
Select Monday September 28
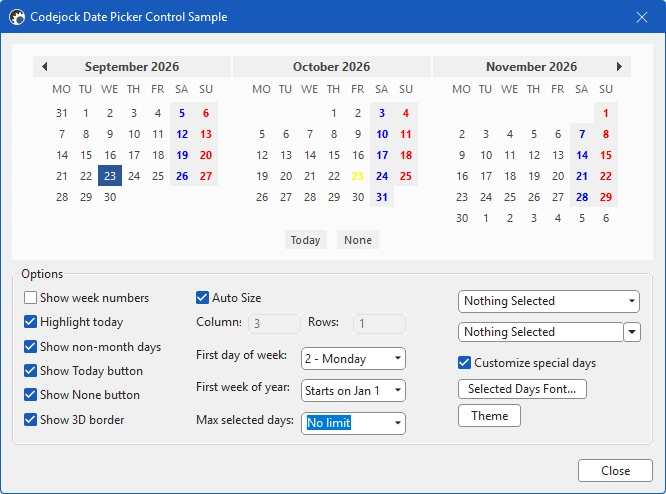62,197
